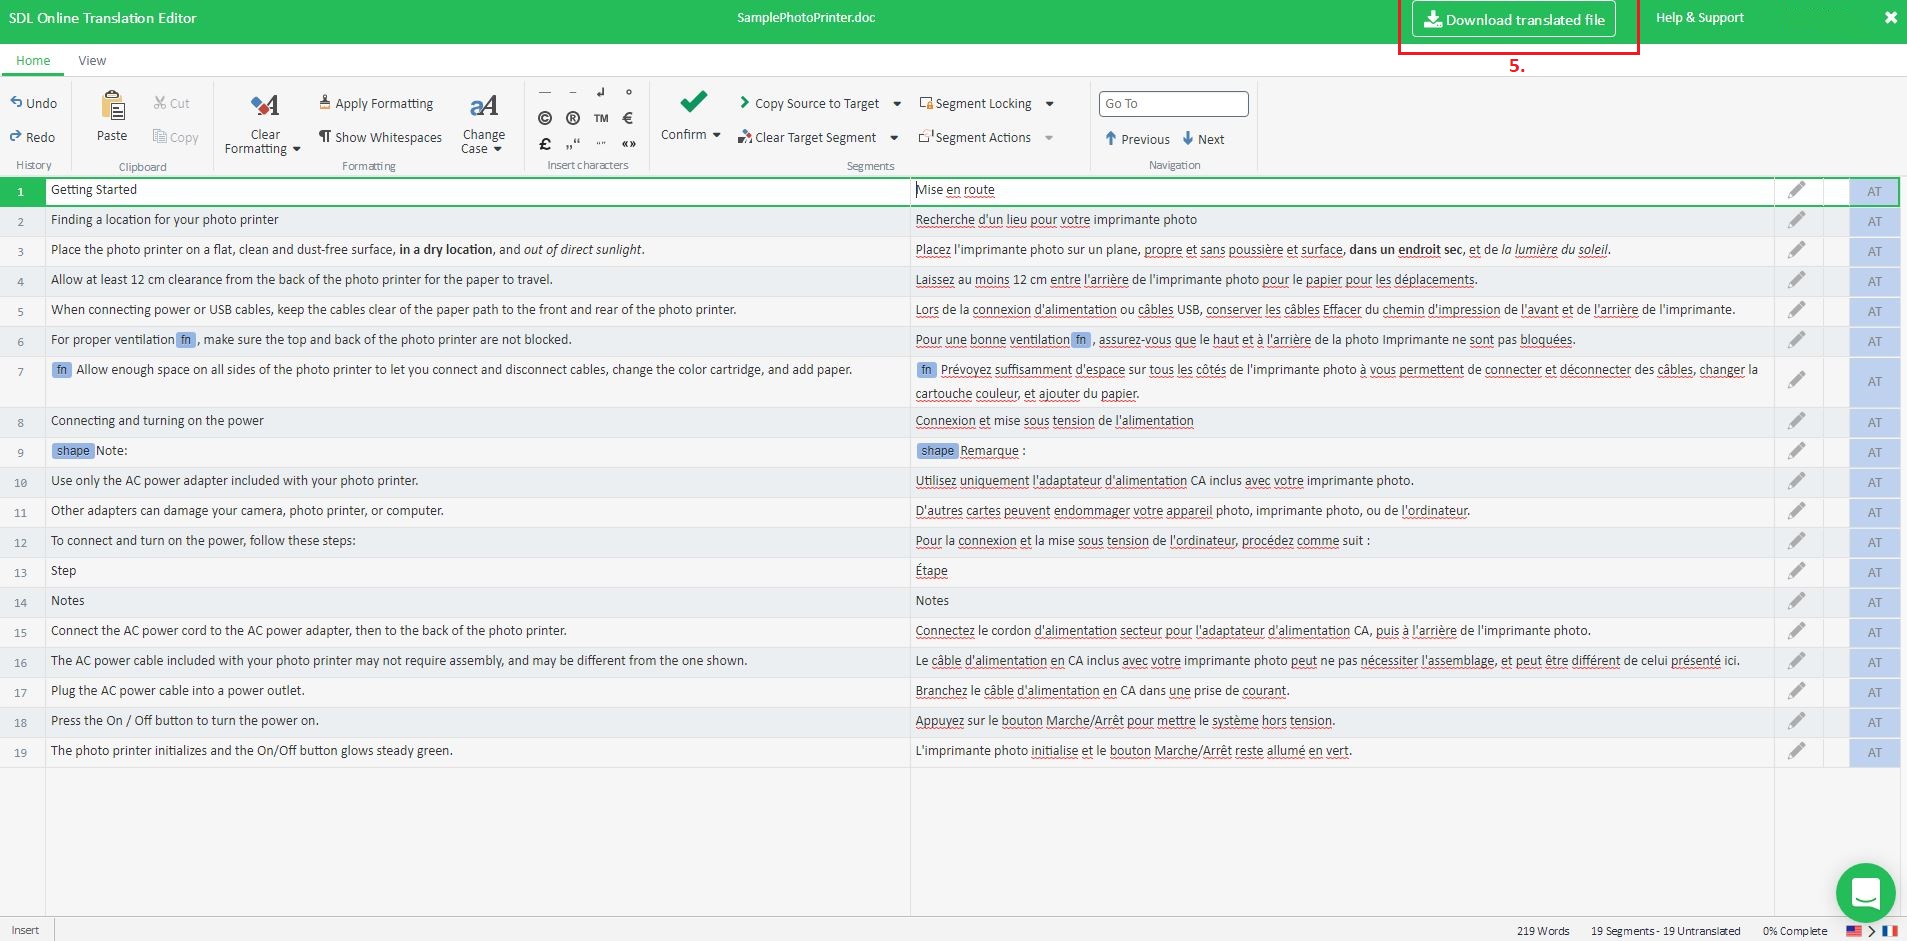This screenshot has height=941, width=1907.
Task: Go to Next segment
Action: (x=1203, y=139)
